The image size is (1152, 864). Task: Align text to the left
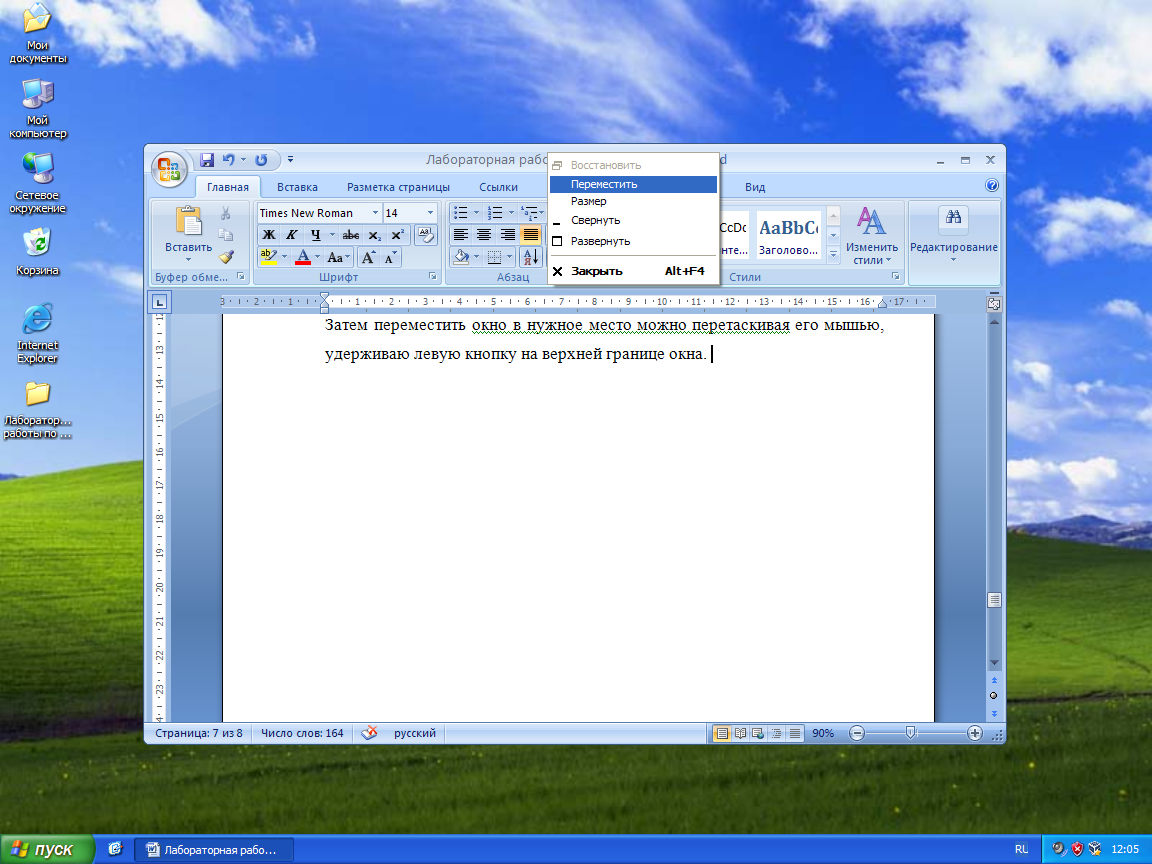tap(461, 235)
